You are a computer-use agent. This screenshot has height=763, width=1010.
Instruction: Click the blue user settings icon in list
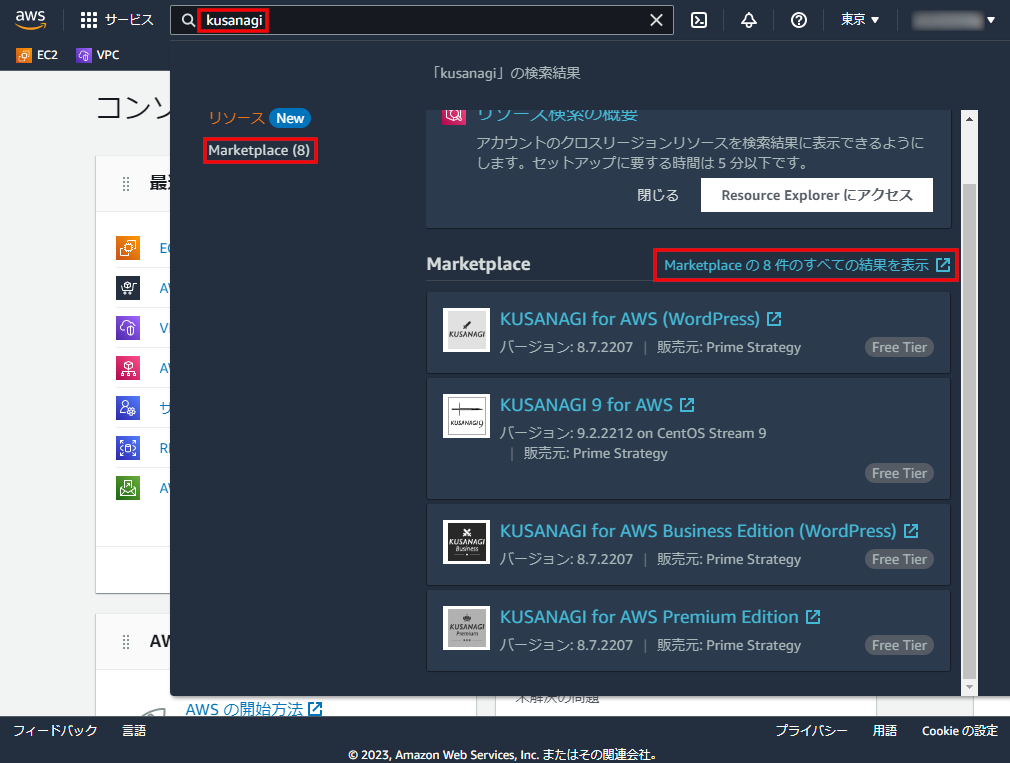click(x=128, y=408)
